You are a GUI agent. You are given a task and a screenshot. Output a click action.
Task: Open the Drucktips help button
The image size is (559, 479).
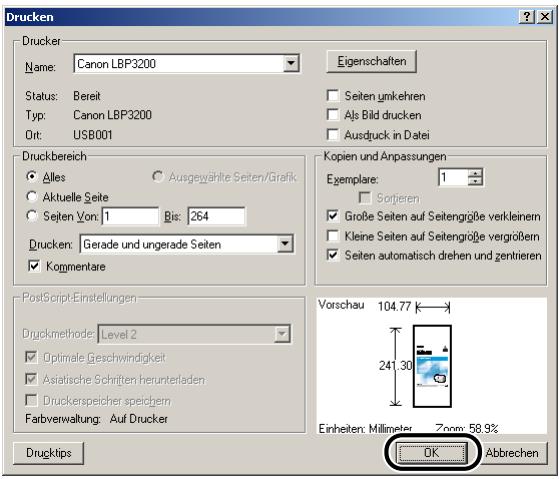[x=48, y=453]
